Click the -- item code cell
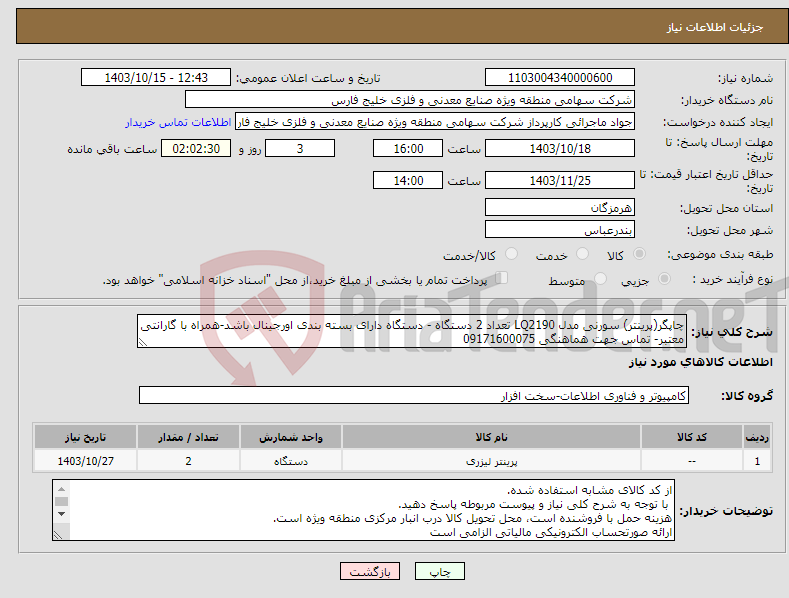The width and height of the screenshot is (789, 598). [x=692, y=461]
